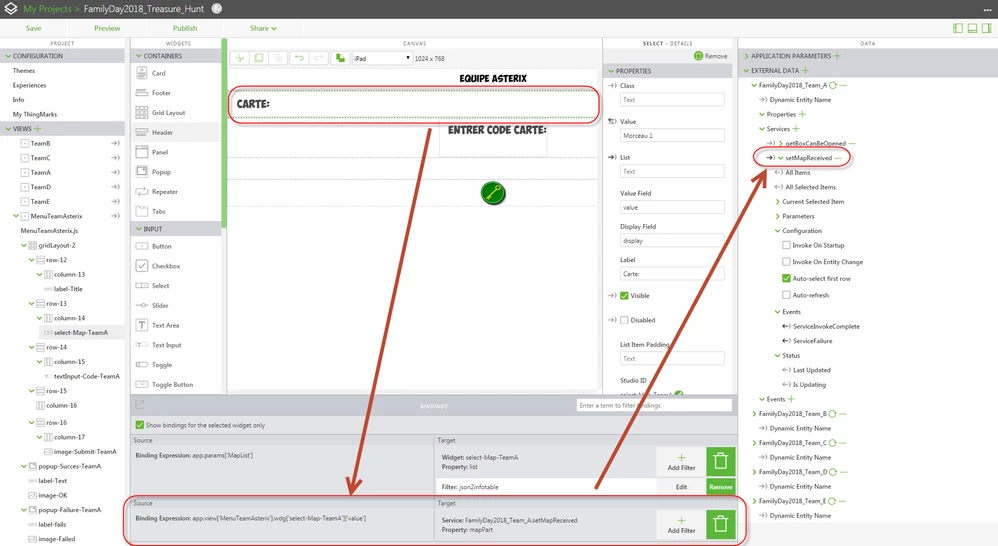The image size is (998, 546).
Task: Open the project info icon beside FamilyDay2018_Treasure_Hunt
Action: (x=216, y=9)
